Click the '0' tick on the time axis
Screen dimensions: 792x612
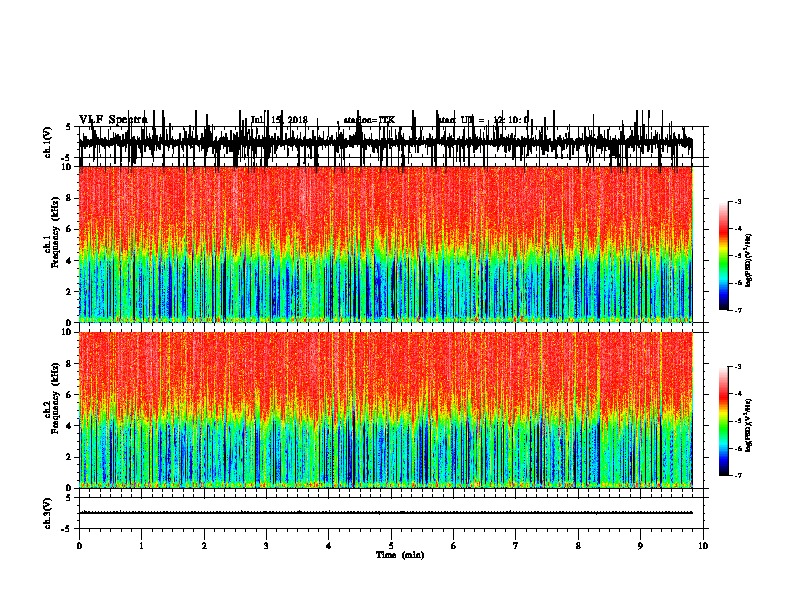pos(79,546)
